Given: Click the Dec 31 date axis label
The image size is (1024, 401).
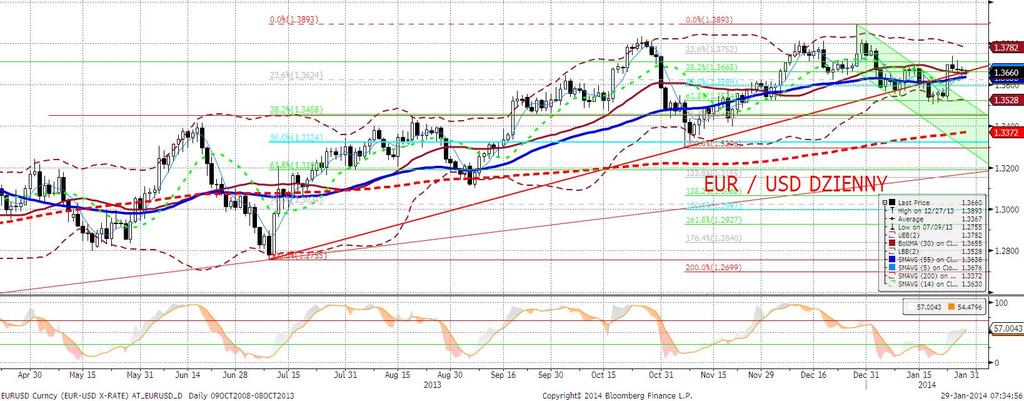Looking at the screenshot, I should point(868,376).
